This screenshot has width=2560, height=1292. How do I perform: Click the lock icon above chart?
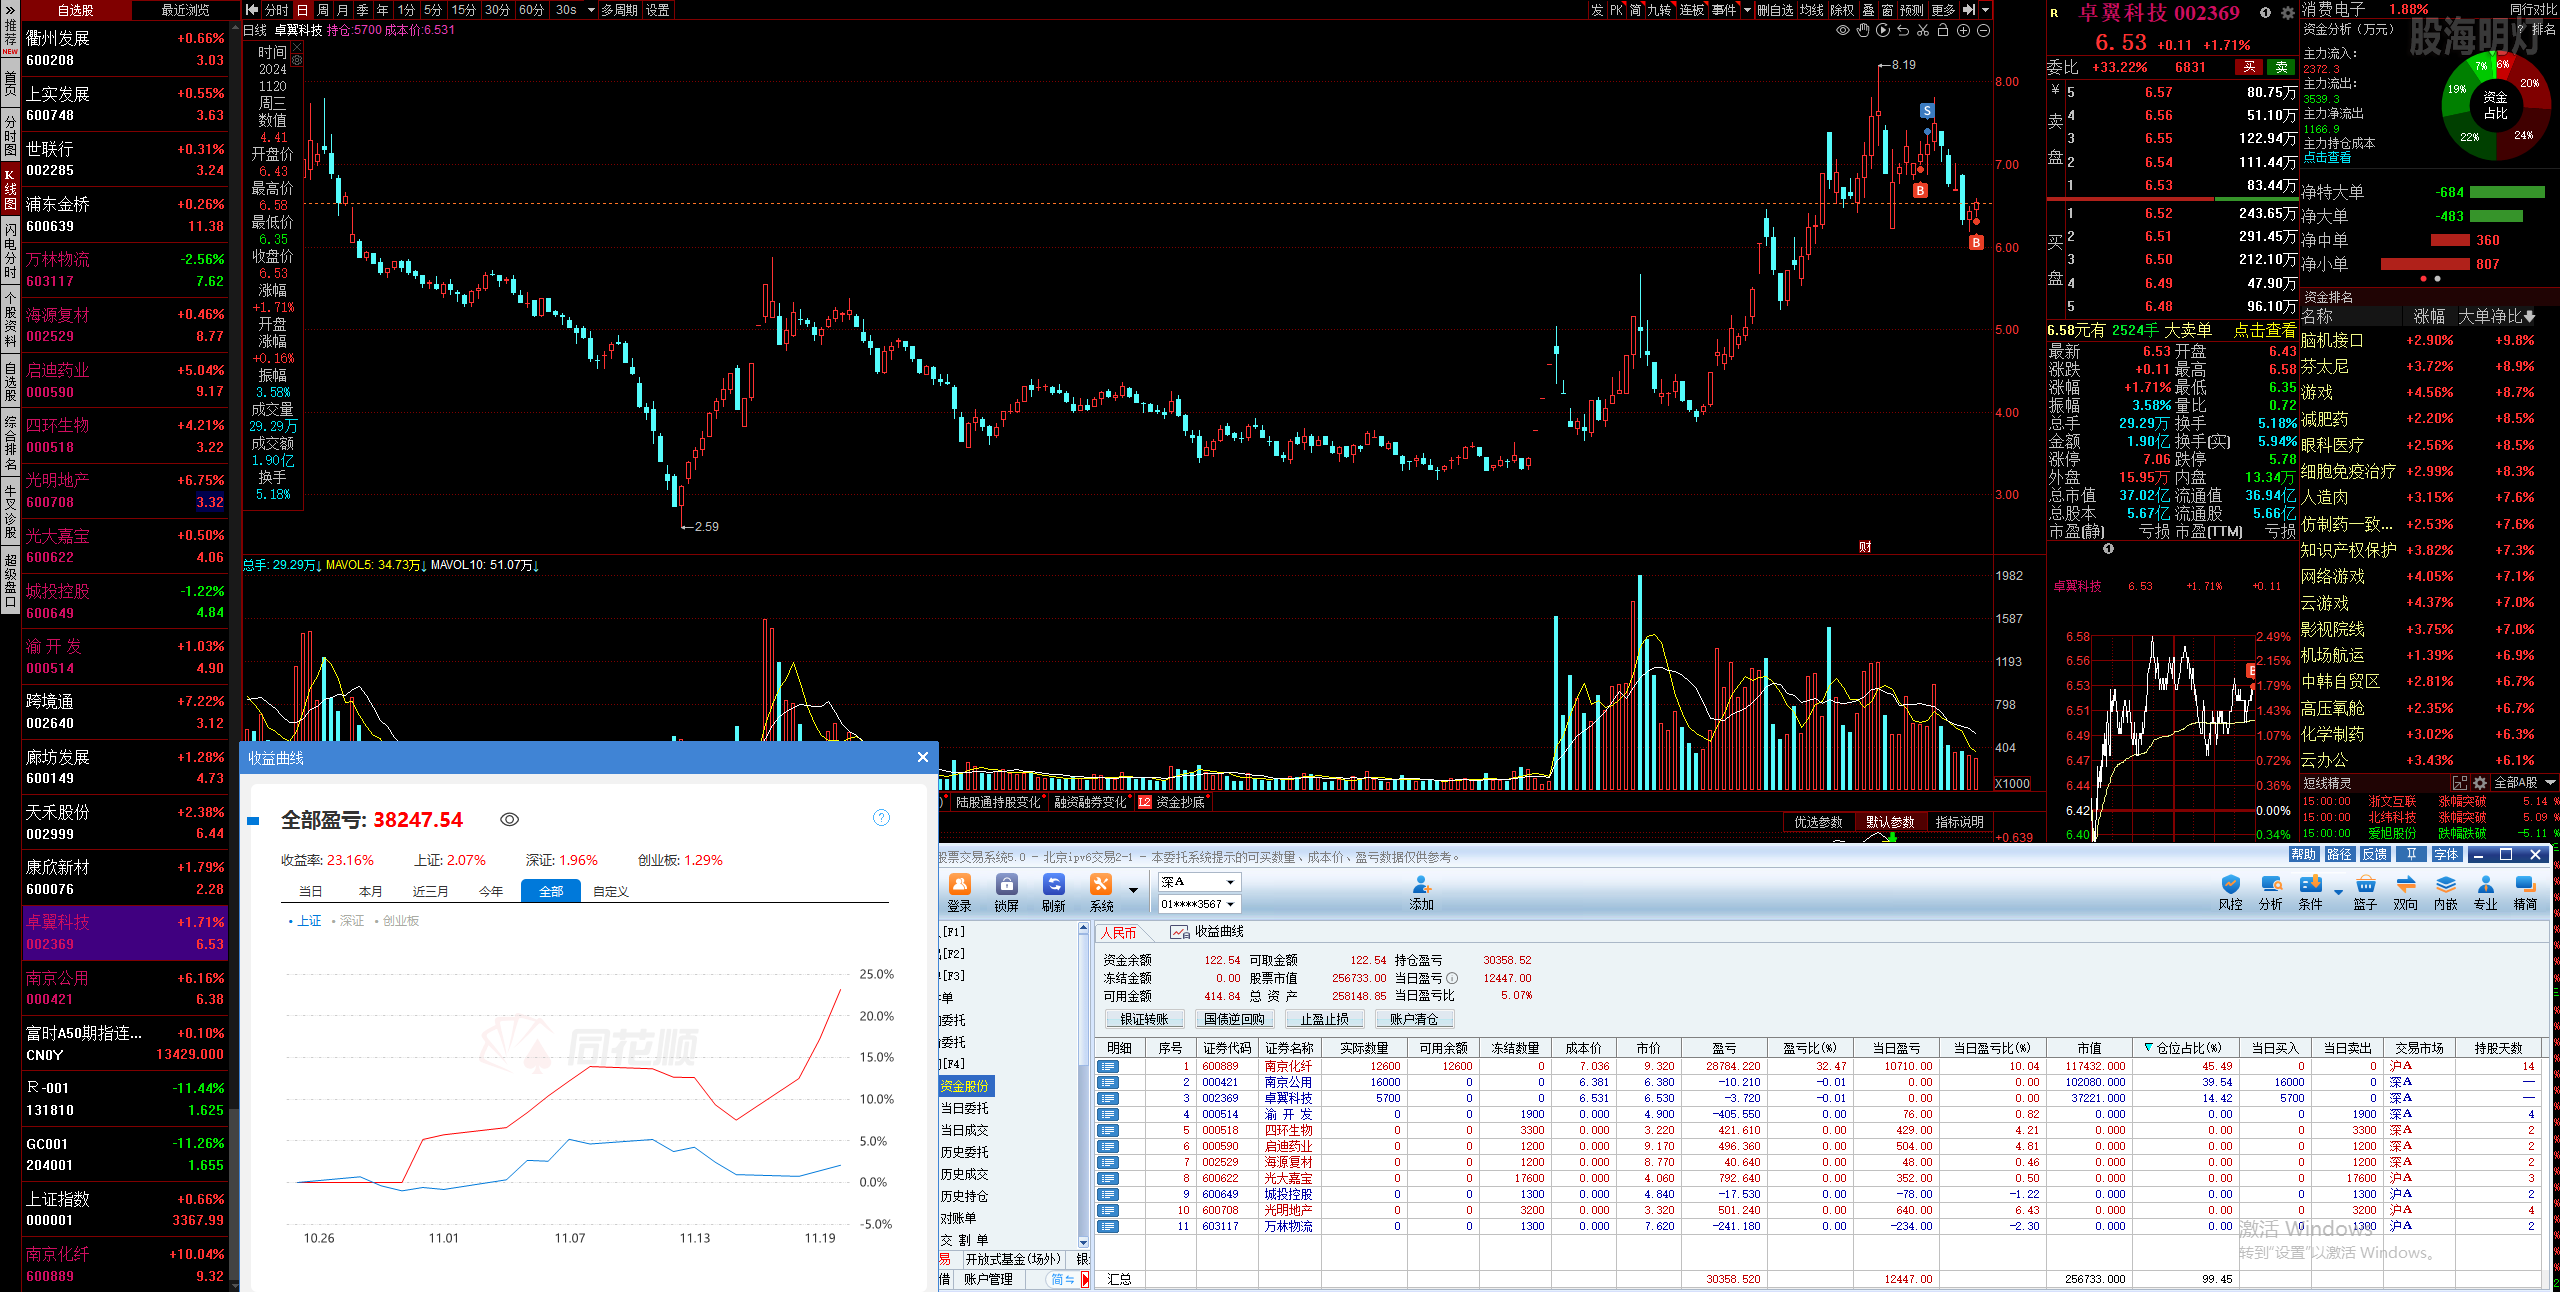[1943, 31]
